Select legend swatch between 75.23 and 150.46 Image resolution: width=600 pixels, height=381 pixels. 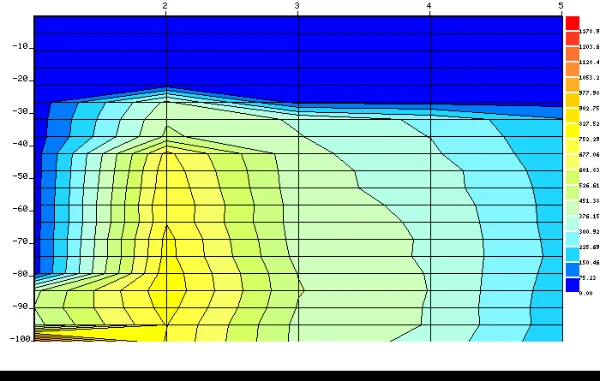572,270
